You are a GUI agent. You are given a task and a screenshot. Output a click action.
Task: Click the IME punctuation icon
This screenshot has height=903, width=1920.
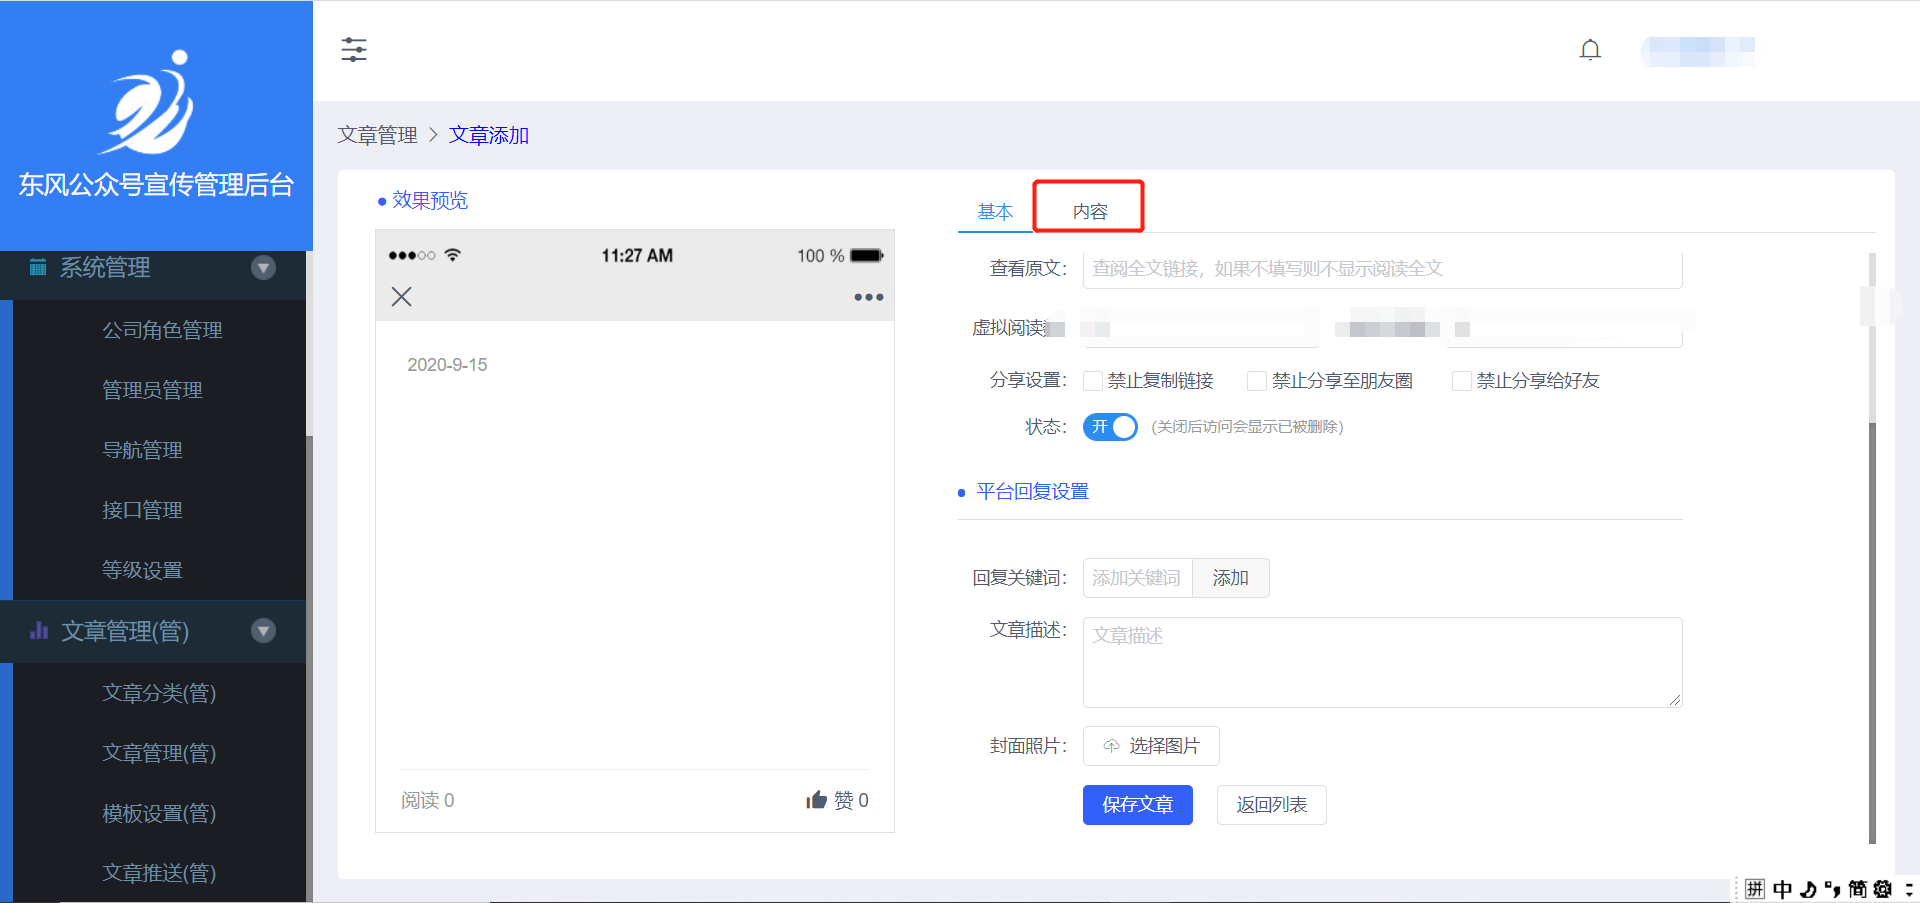click(x=1833, y=889)
